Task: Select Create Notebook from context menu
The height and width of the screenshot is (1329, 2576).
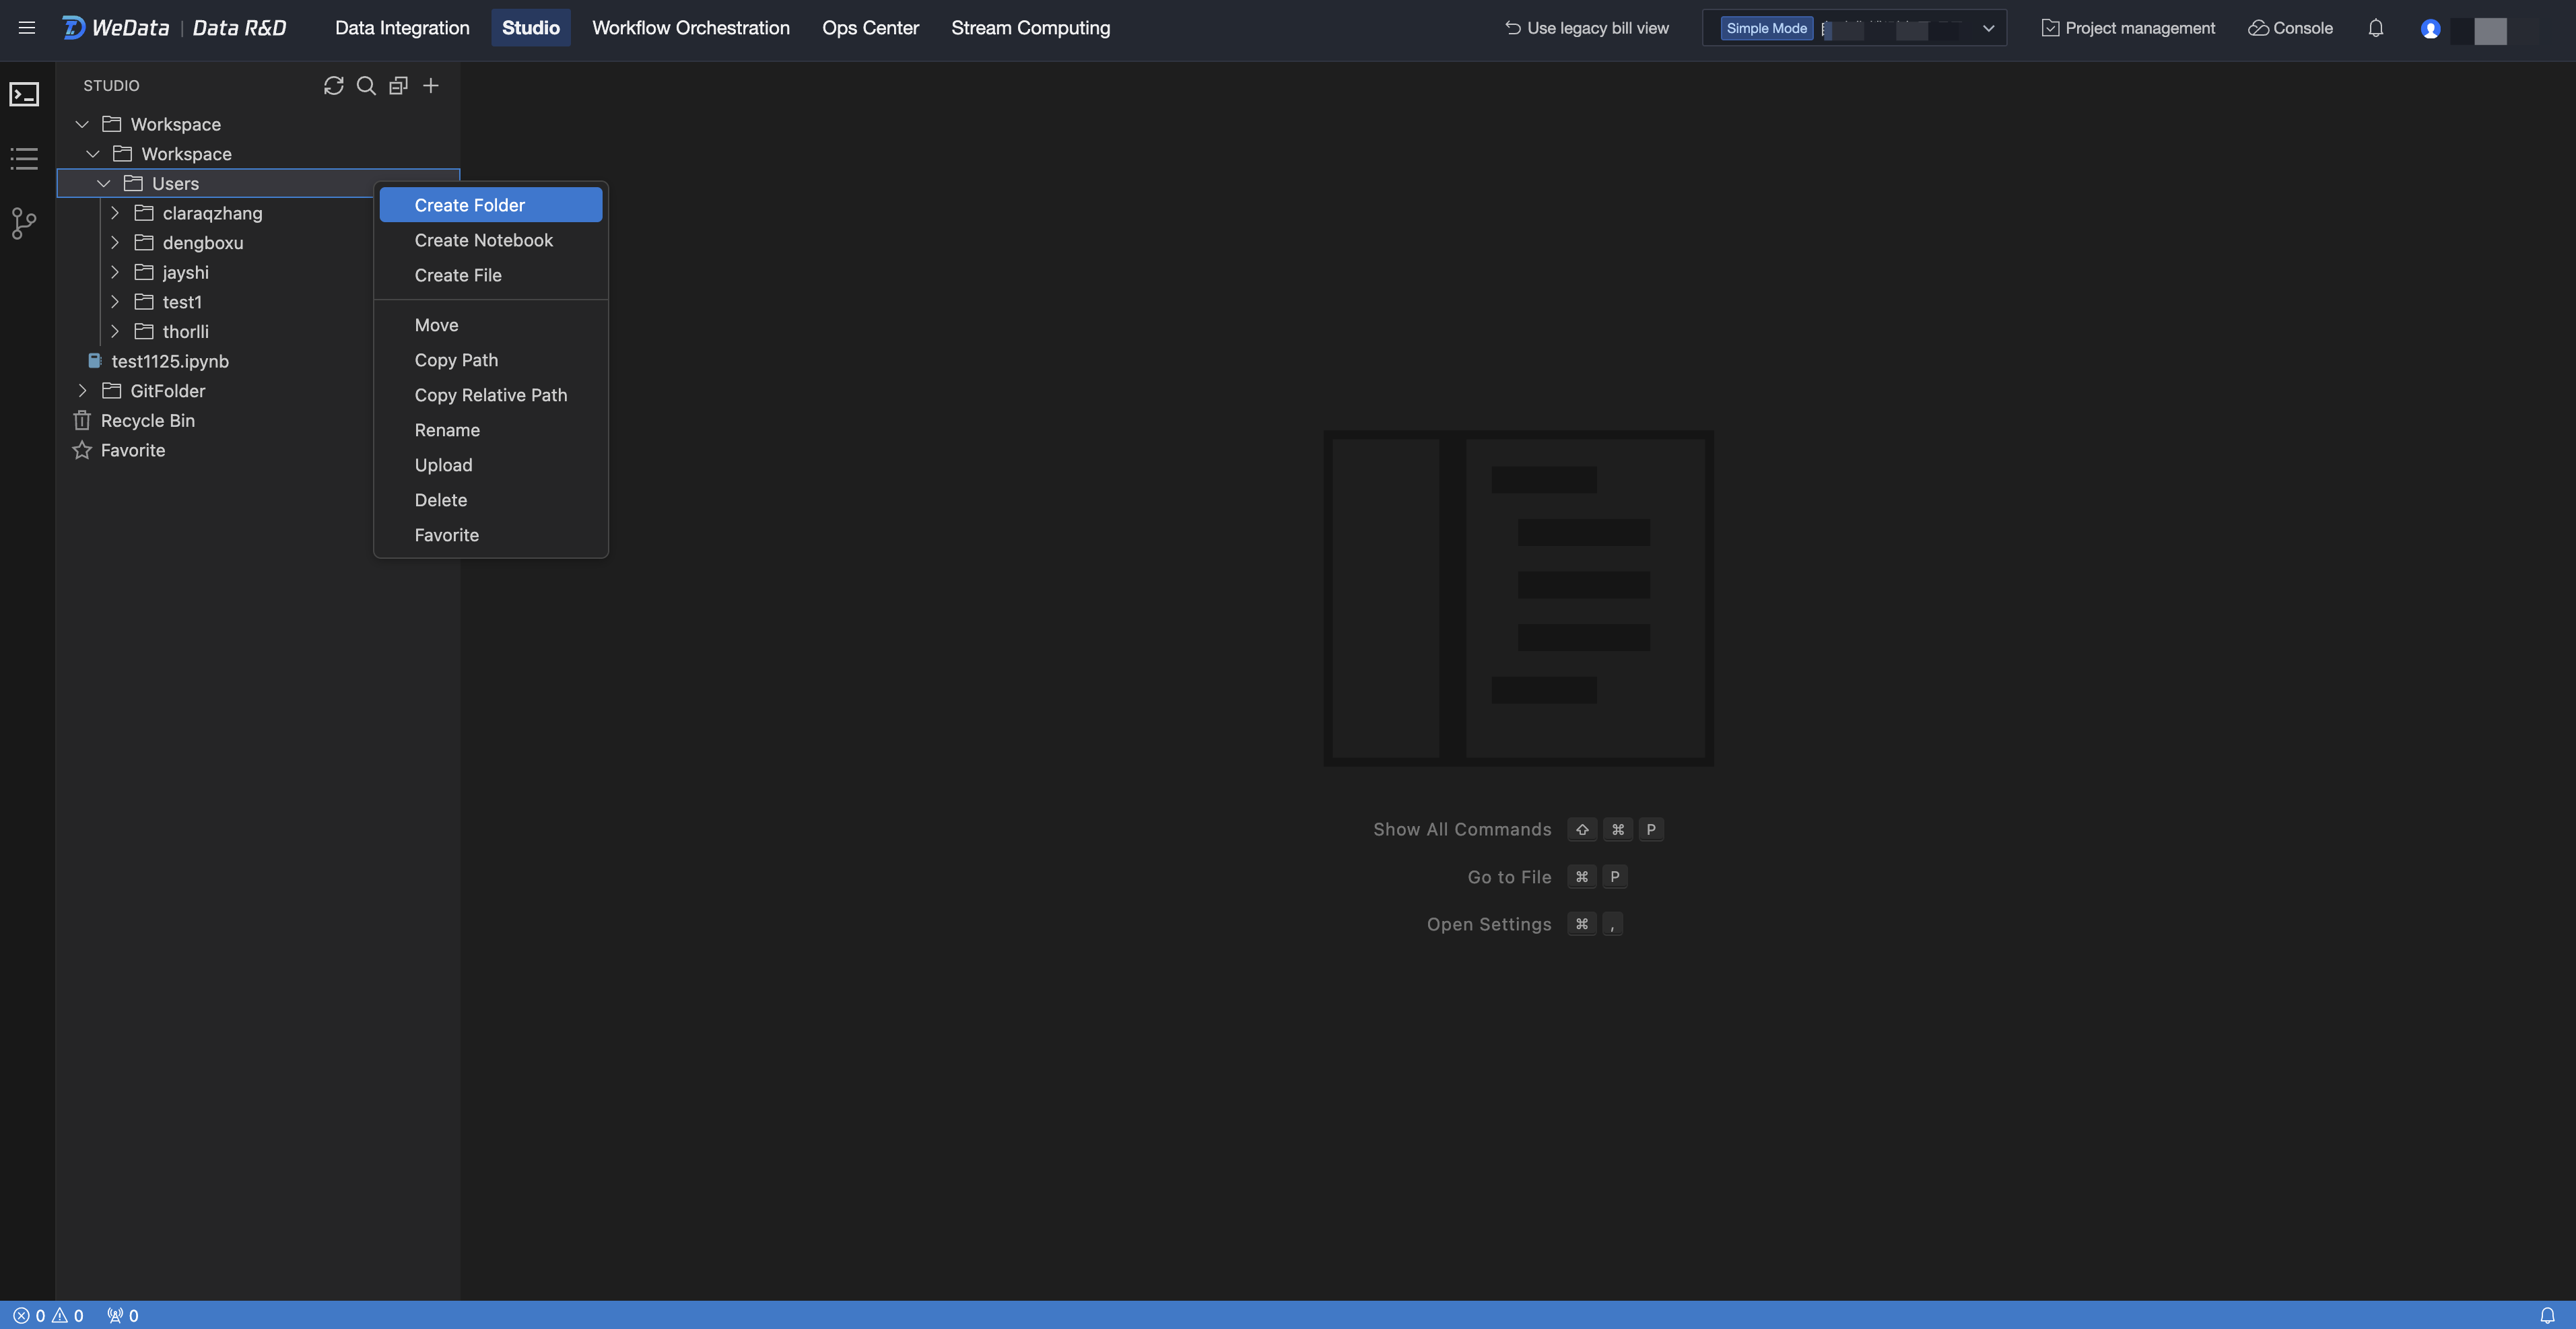Action: click(483, 240)
